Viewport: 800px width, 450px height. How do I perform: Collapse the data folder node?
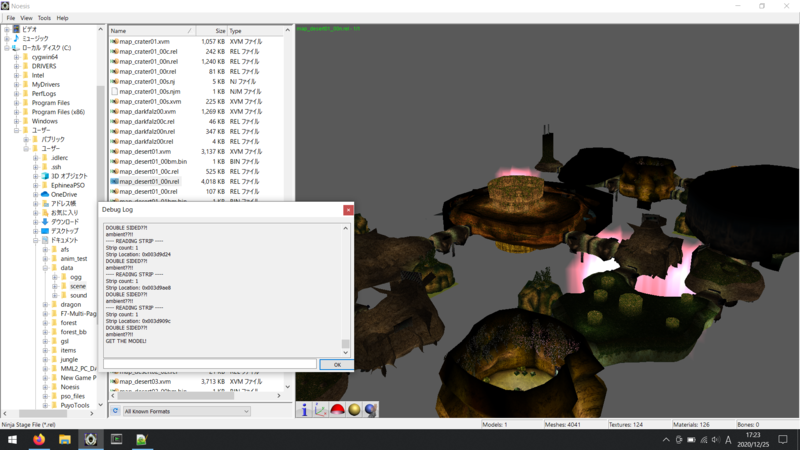pos(45,268)
